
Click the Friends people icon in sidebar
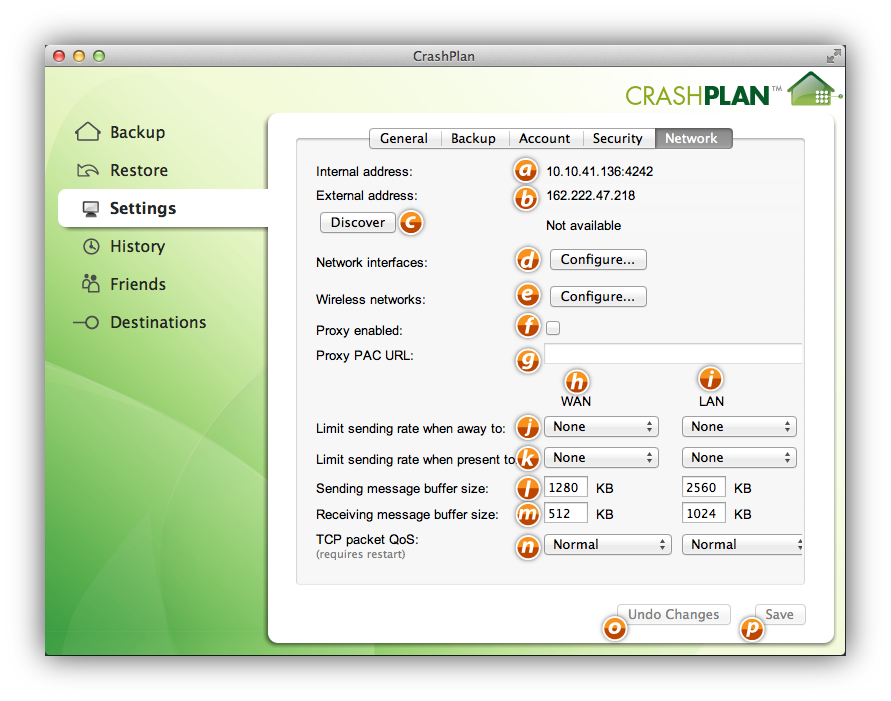tap(90, 283)
